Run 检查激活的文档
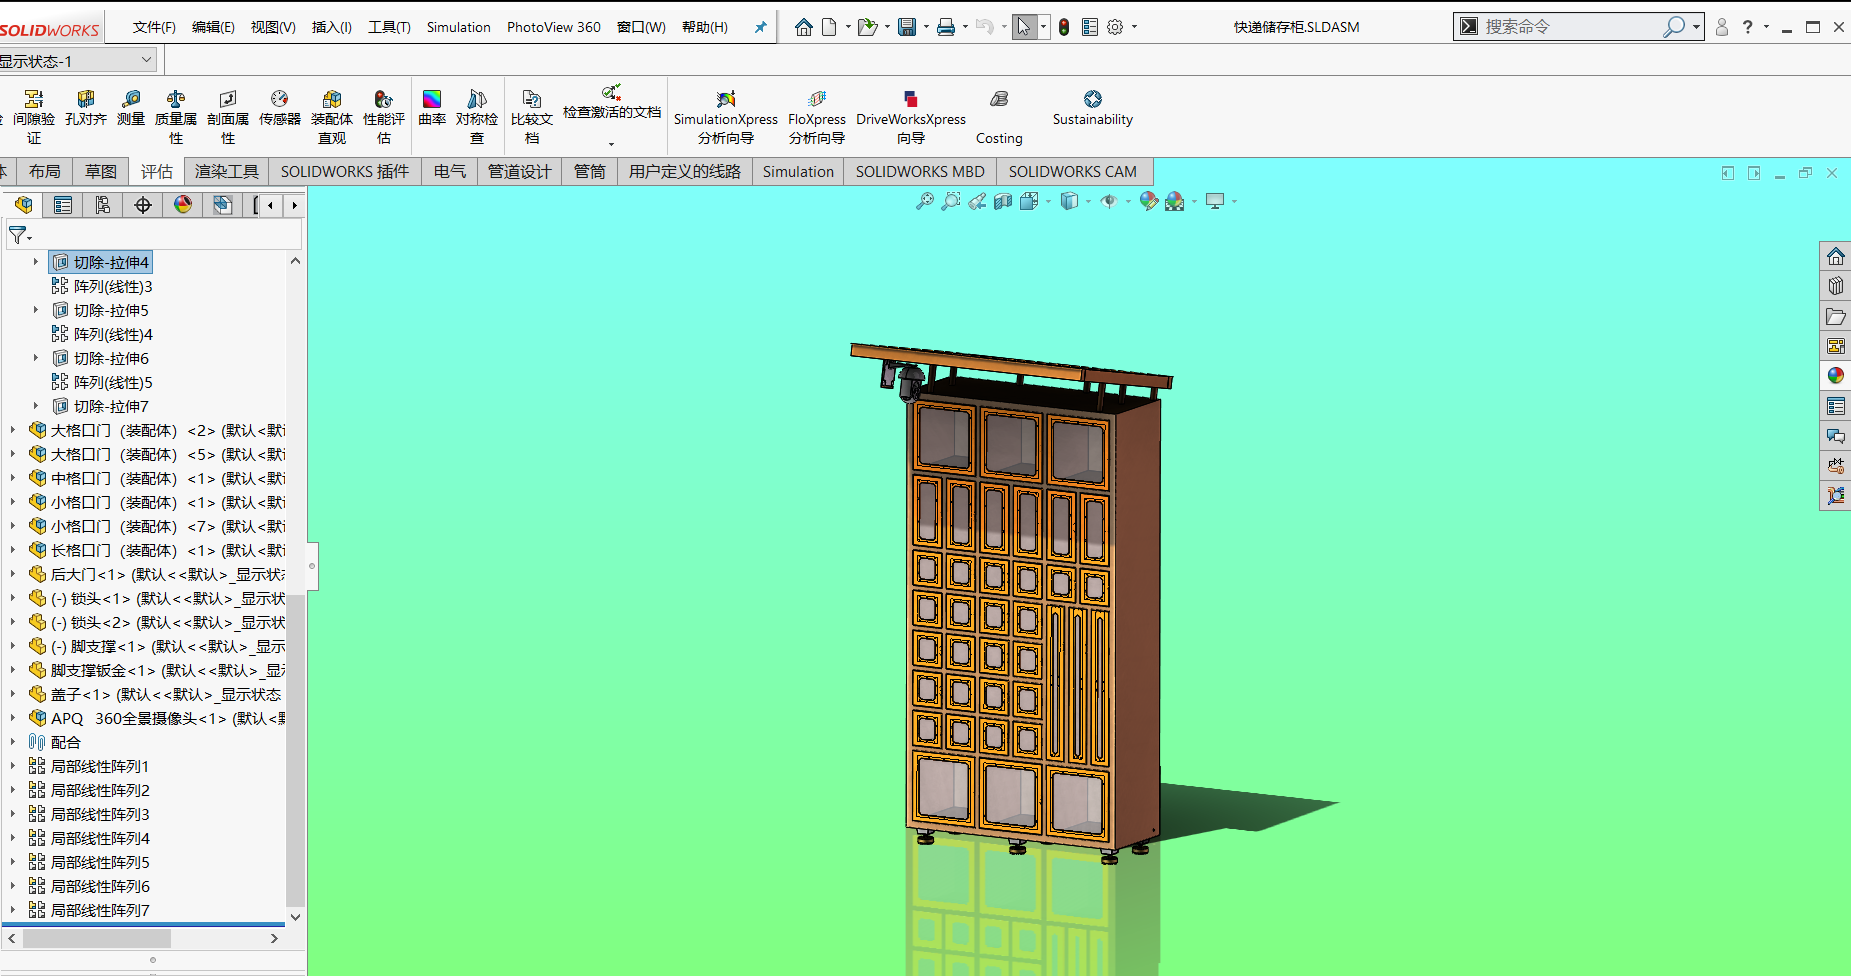Screen dimensions: 1851x976 [x=611, y=108]
